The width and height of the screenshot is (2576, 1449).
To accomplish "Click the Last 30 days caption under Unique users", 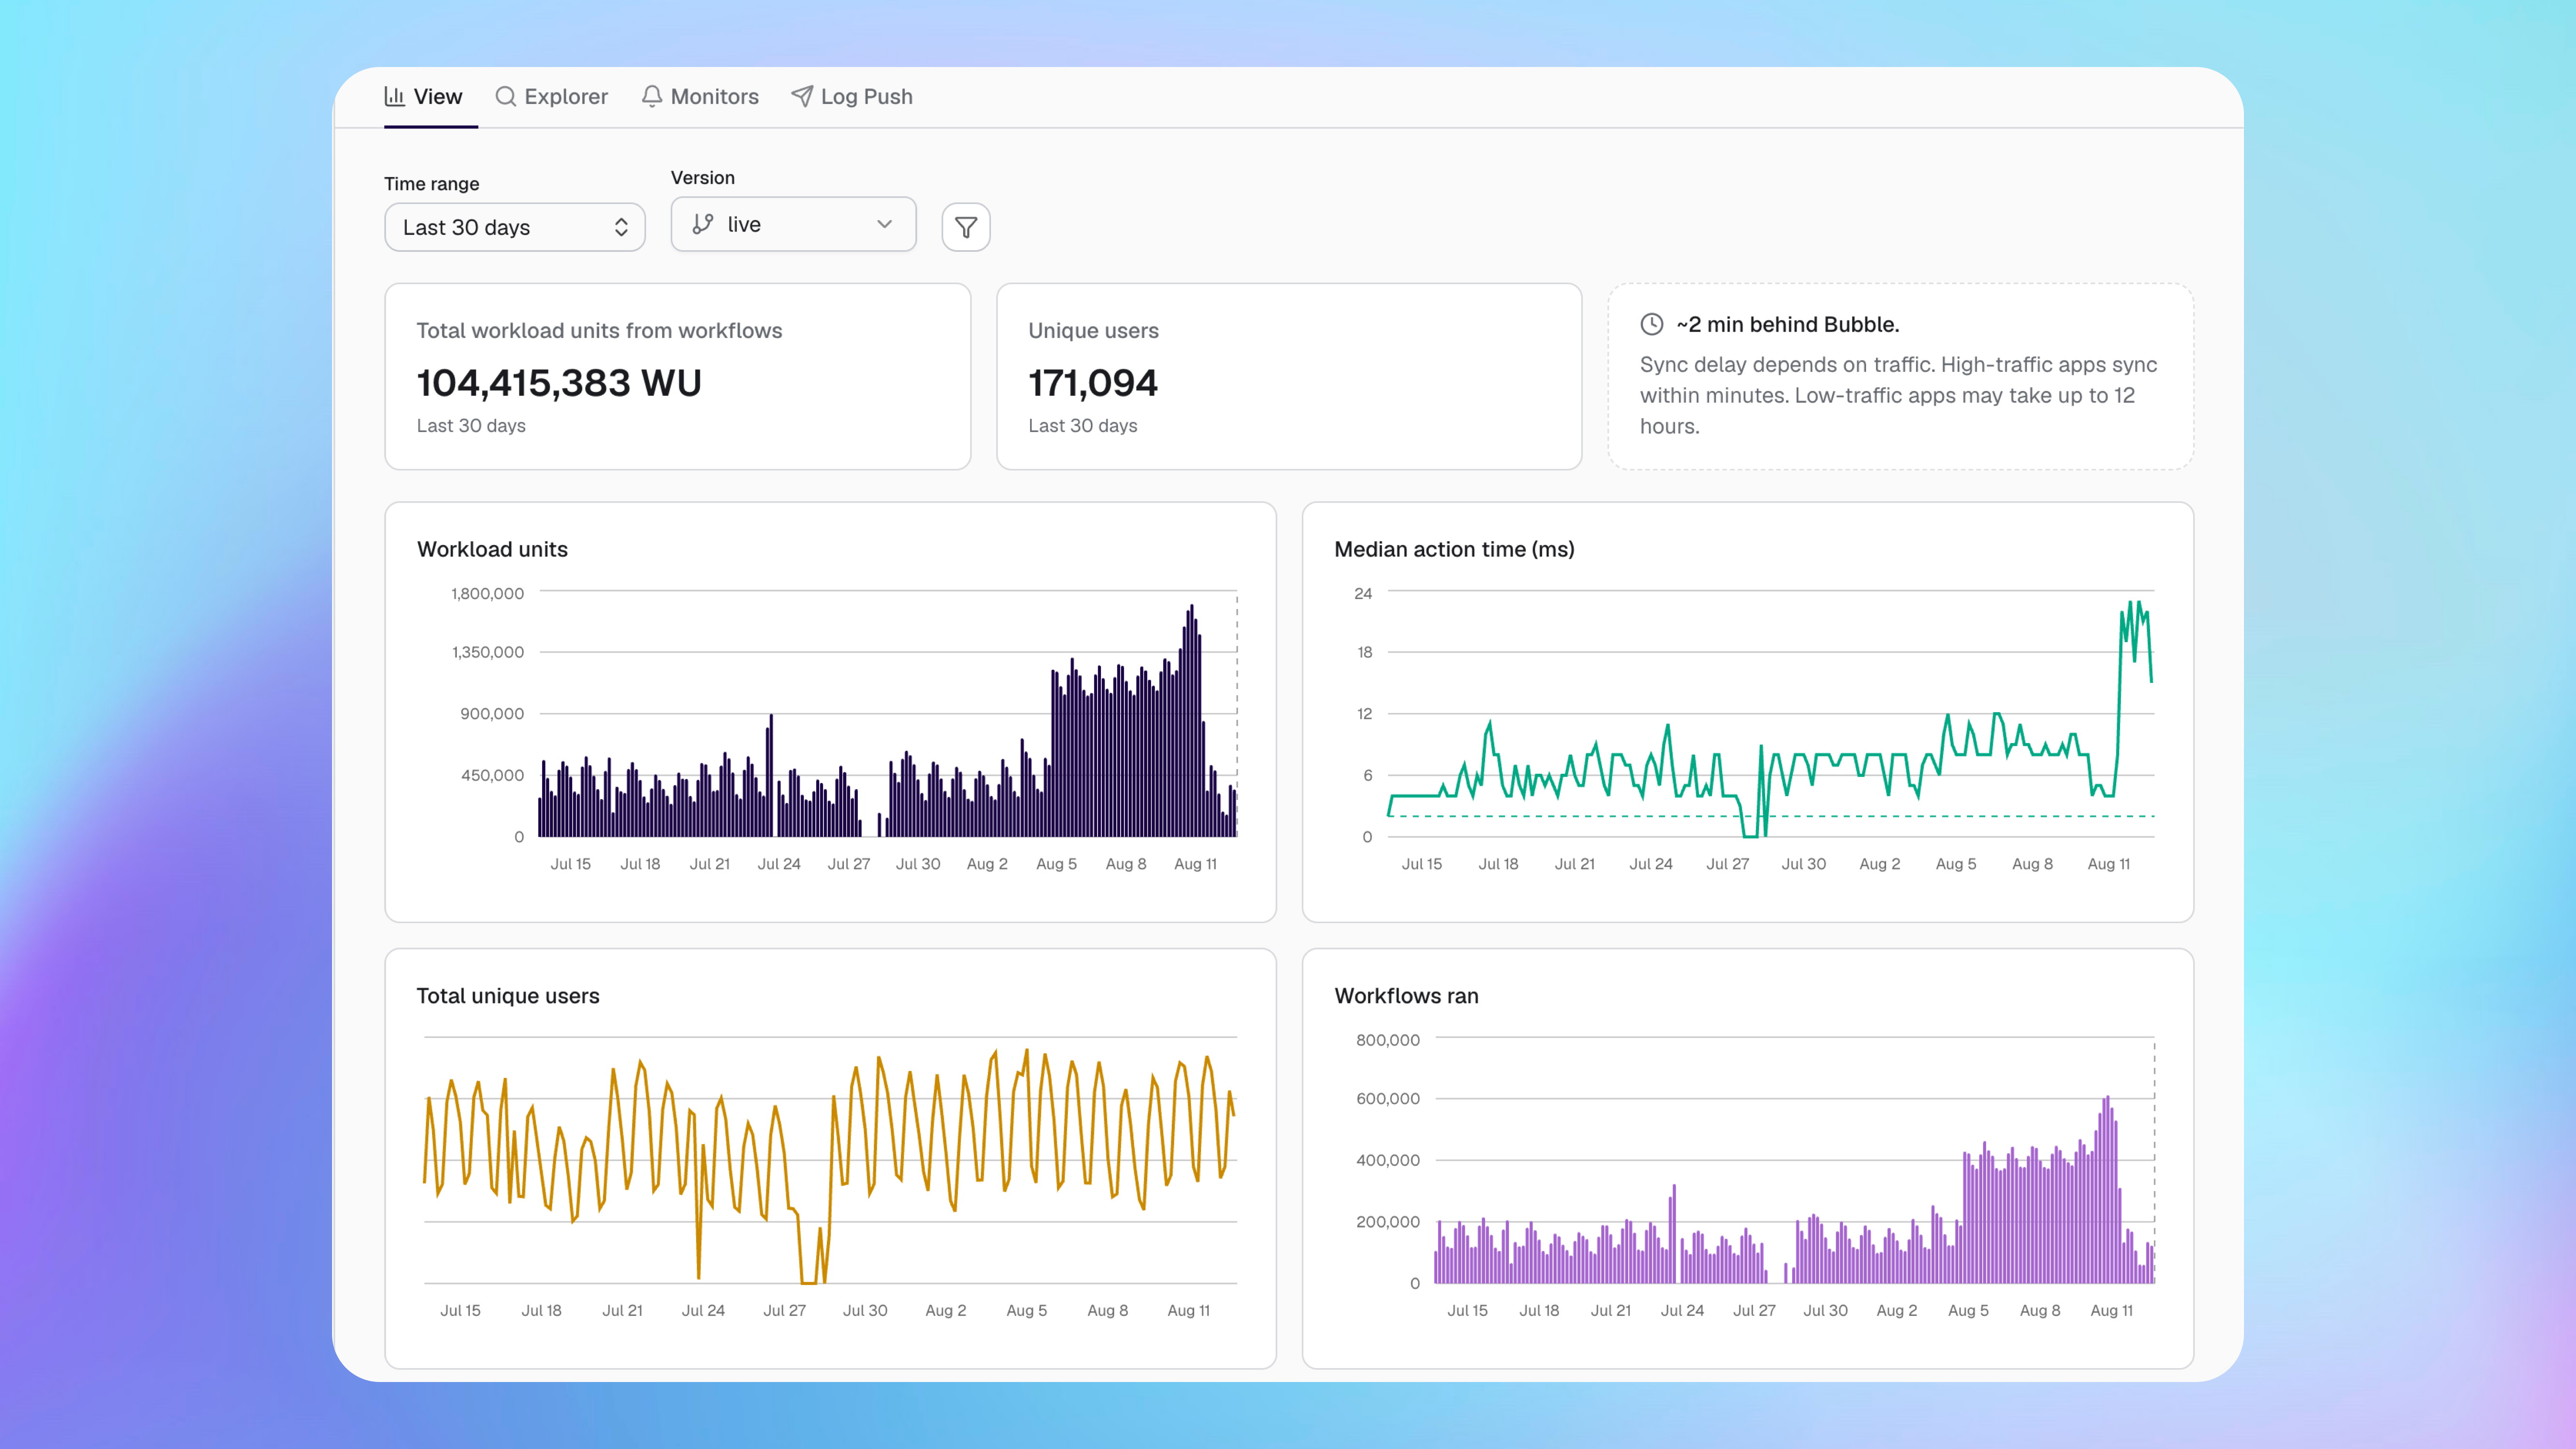I will pos(1083,426).
